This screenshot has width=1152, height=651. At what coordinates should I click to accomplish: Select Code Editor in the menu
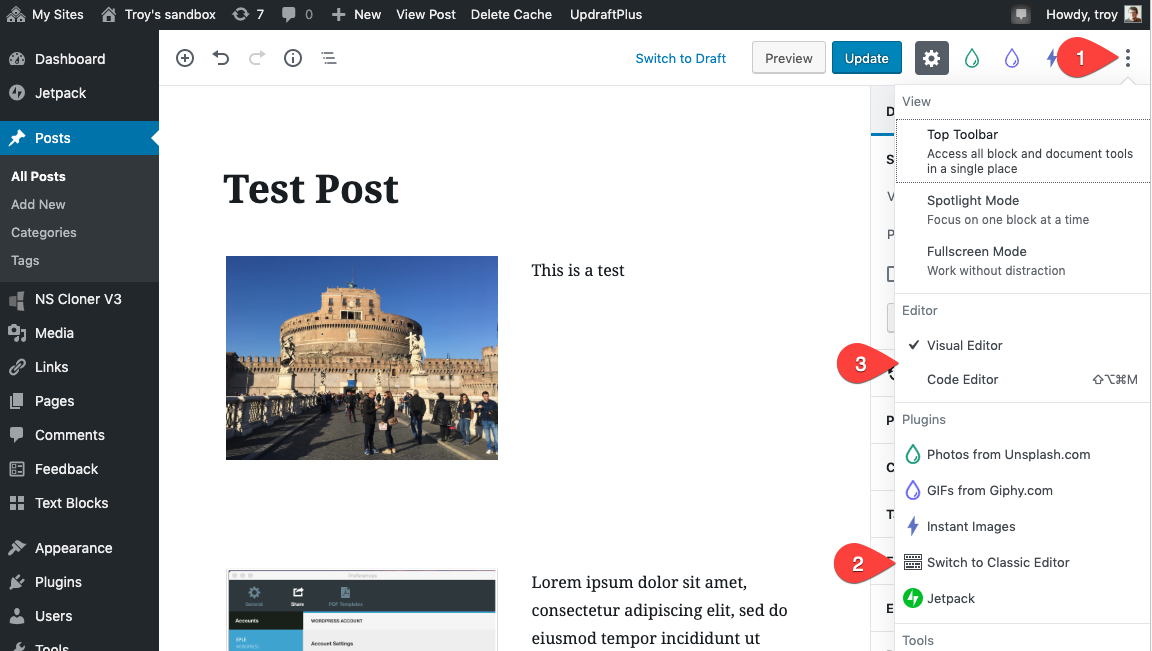click(x=963, y=379)
